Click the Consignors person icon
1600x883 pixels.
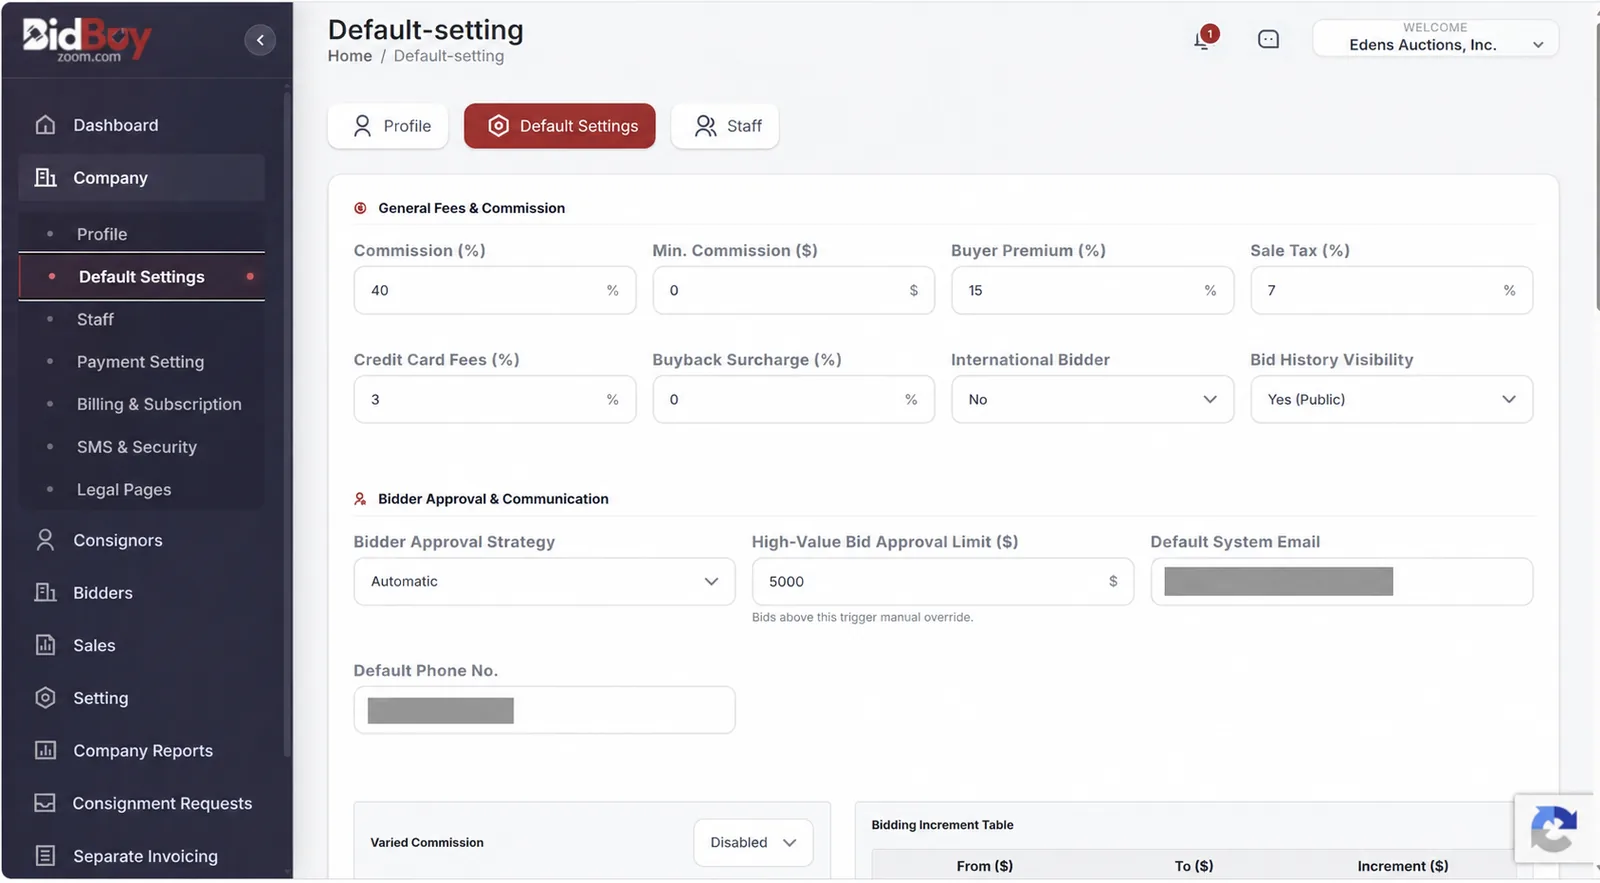[x=45, y=540]
